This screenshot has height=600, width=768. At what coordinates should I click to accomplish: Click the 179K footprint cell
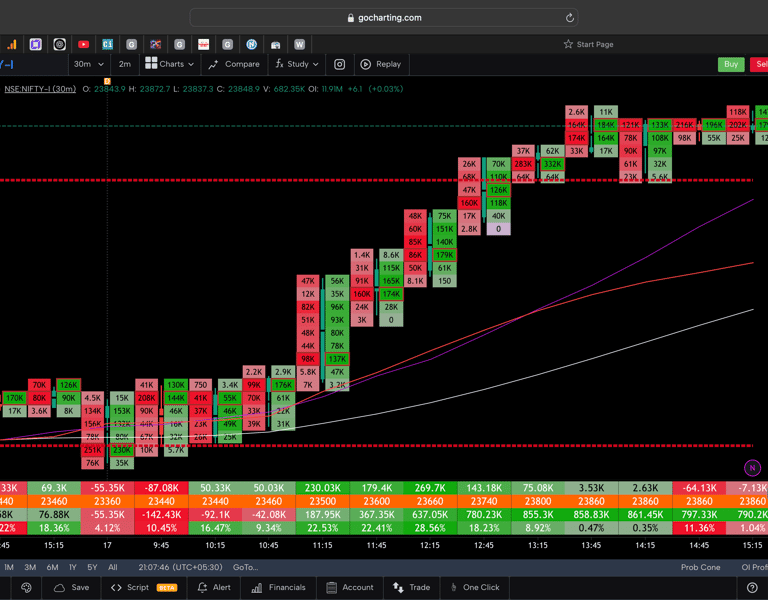(x=444, y=255)
